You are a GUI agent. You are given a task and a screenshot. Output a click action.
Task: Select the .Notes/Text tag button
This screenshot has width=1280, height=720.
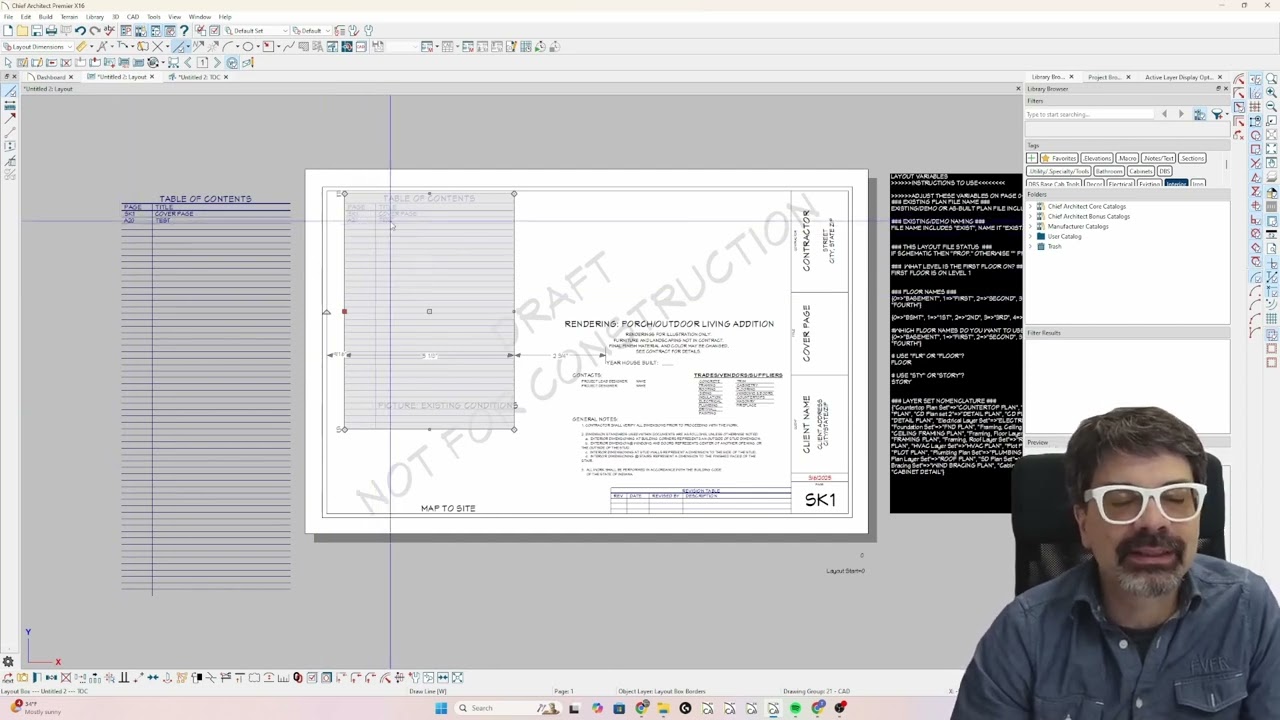click(1158, 158)
